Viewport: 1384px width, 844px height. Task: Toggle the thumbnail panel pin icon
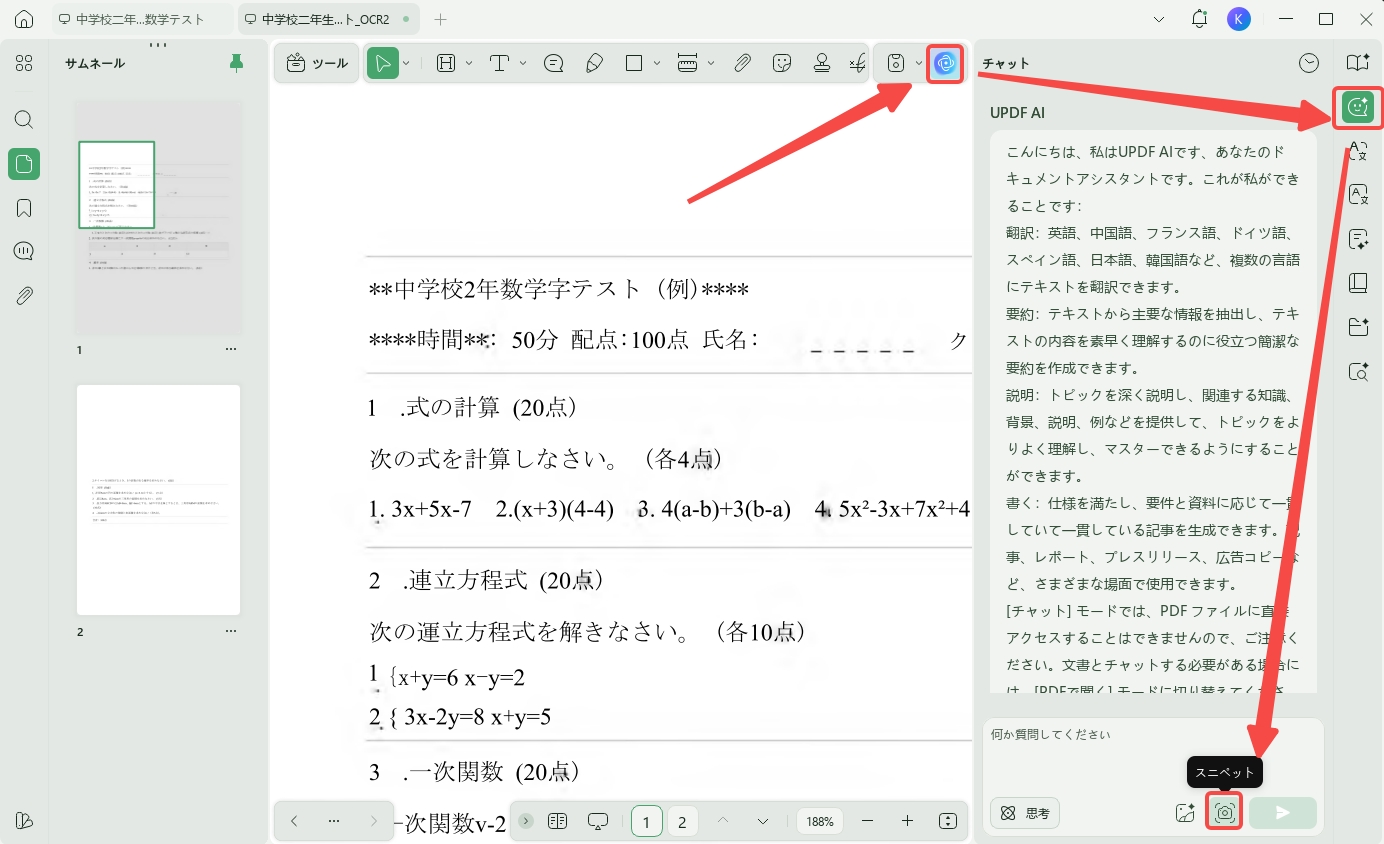237,63
